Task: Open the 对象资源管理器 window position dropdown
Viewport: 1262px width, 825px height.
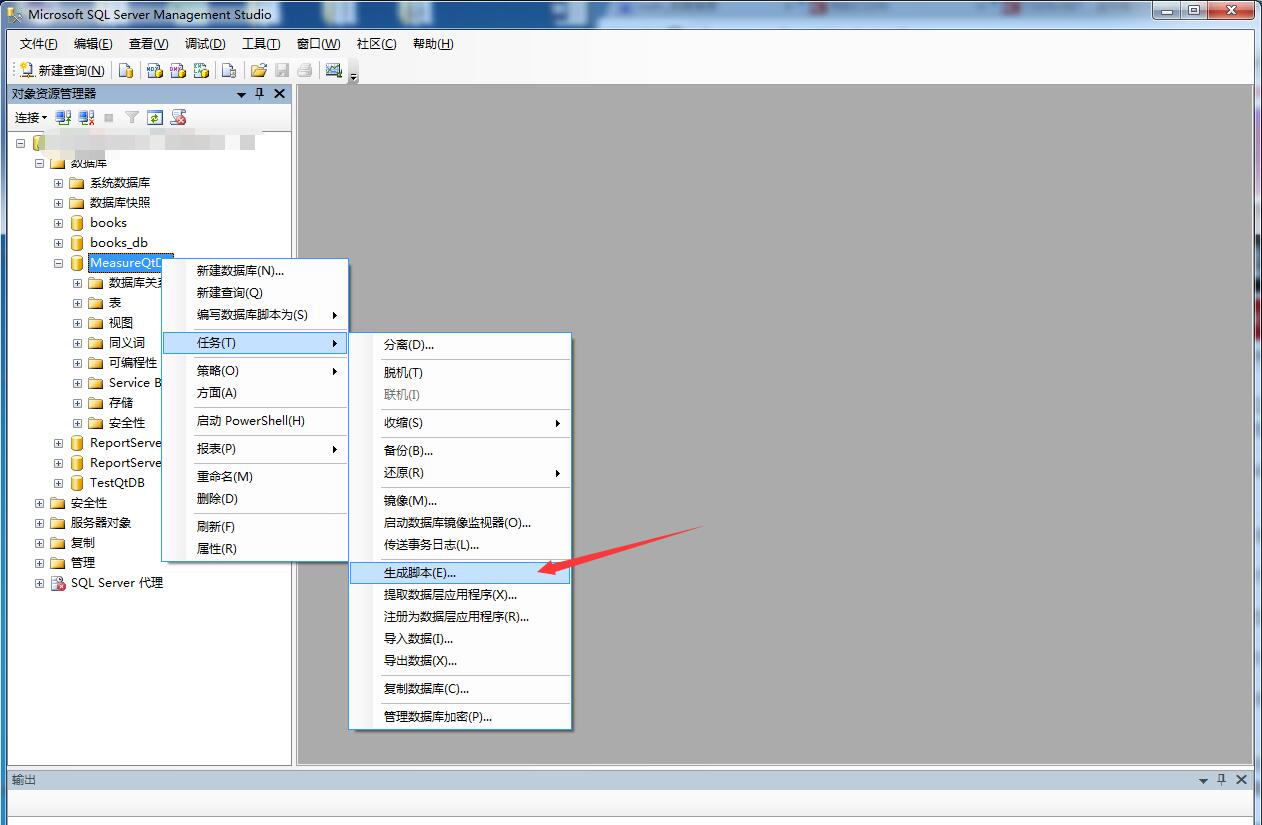Action: [241, 94]
